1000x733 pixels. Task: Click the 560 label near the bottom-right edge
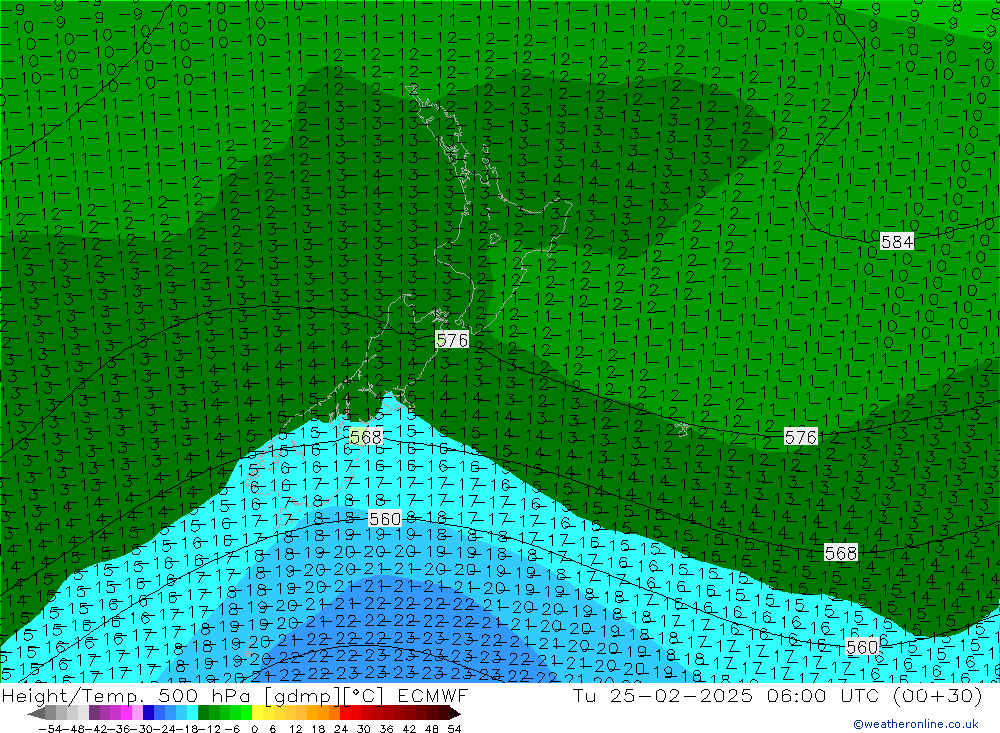tap(861, 647)
